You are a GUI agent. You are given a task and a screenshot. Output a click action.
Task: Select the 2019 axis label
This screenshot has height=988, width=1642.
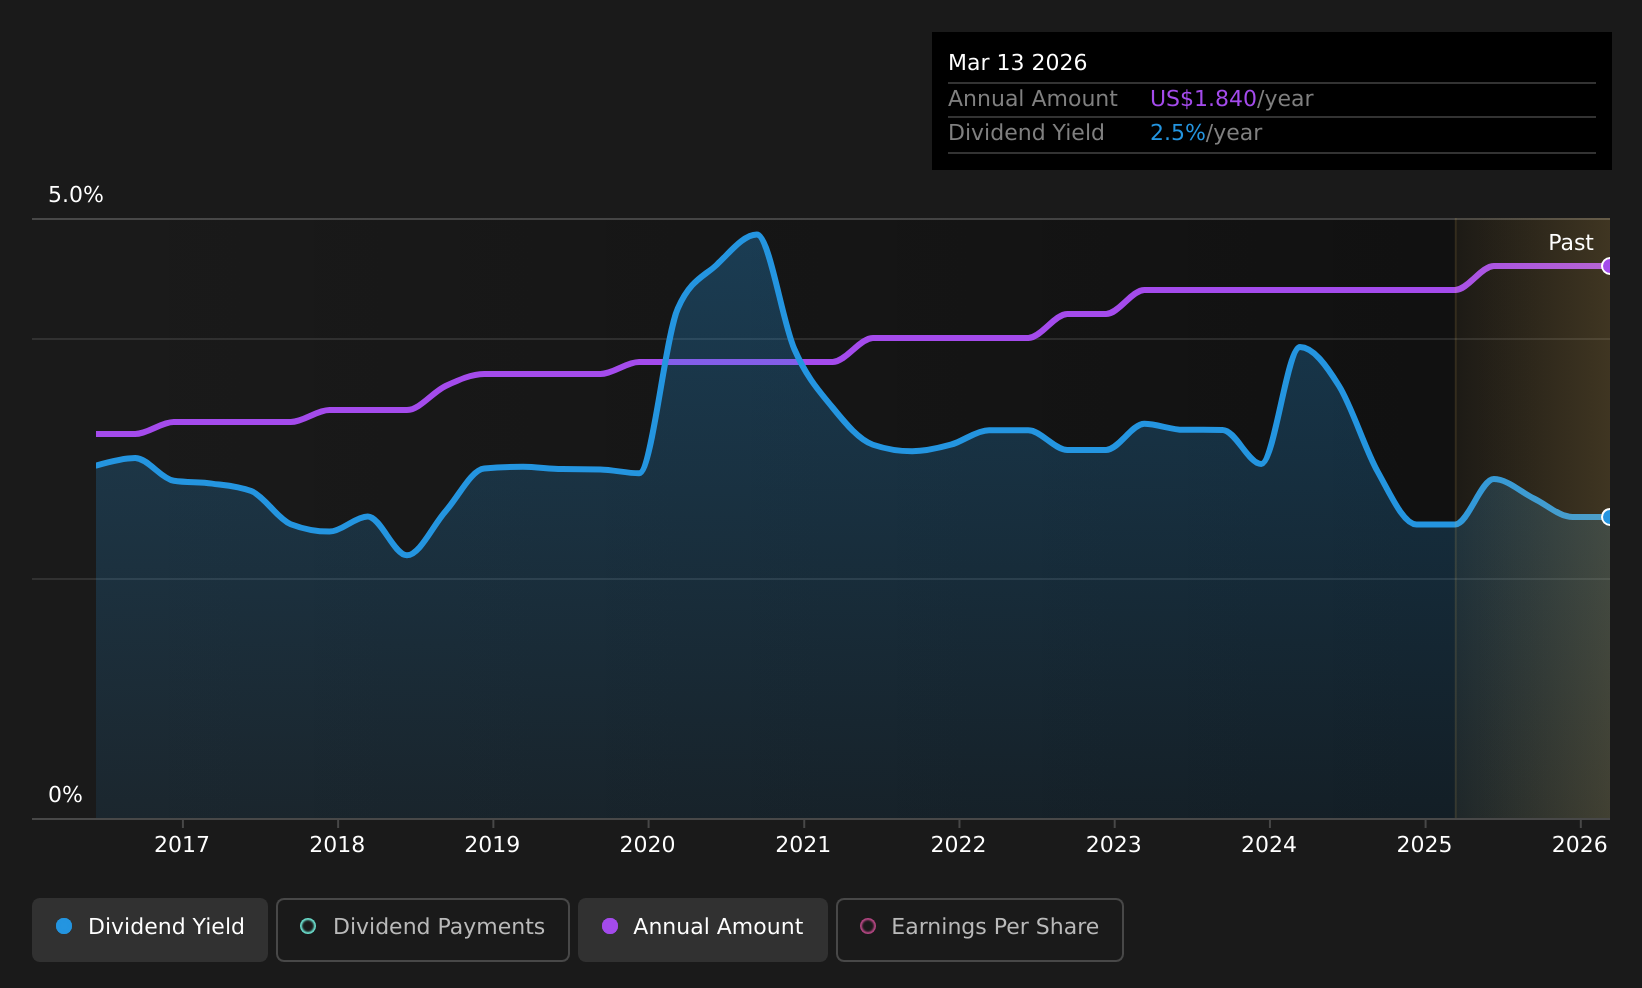pos(492,845)
